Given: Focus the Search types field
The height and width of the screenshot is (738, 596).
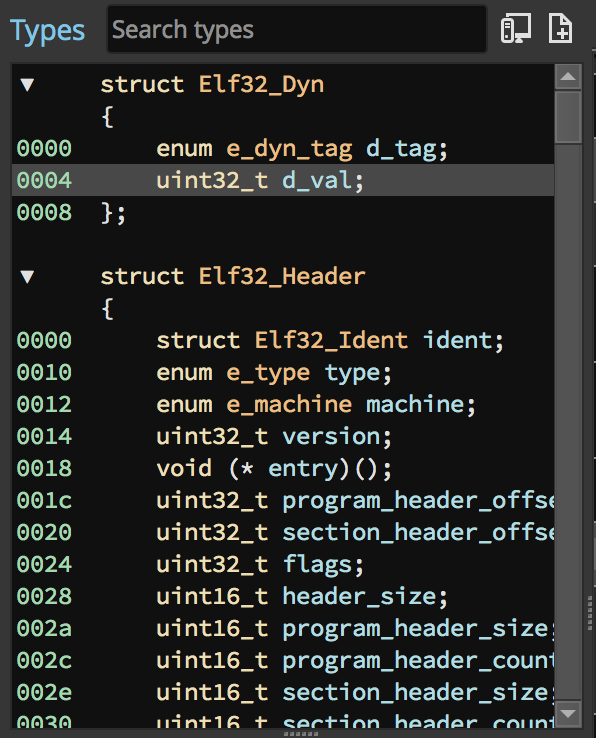Looking at the screenshot, I should point(297,29).
